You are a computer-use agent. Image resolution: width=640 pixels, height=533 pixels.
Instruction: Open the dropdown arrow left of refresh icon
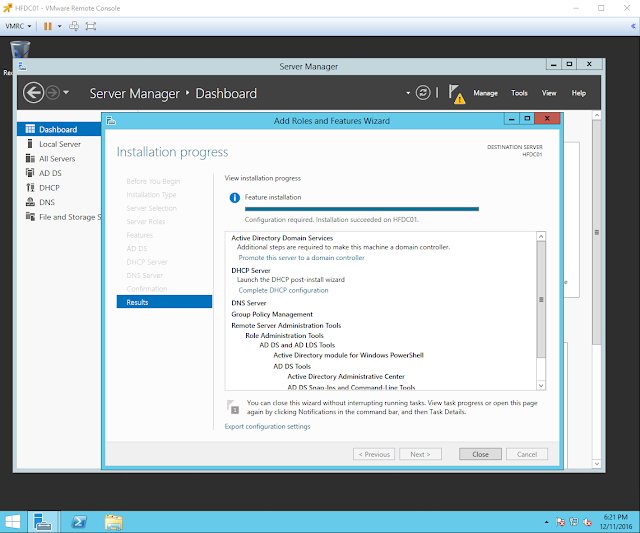point(408,93)
